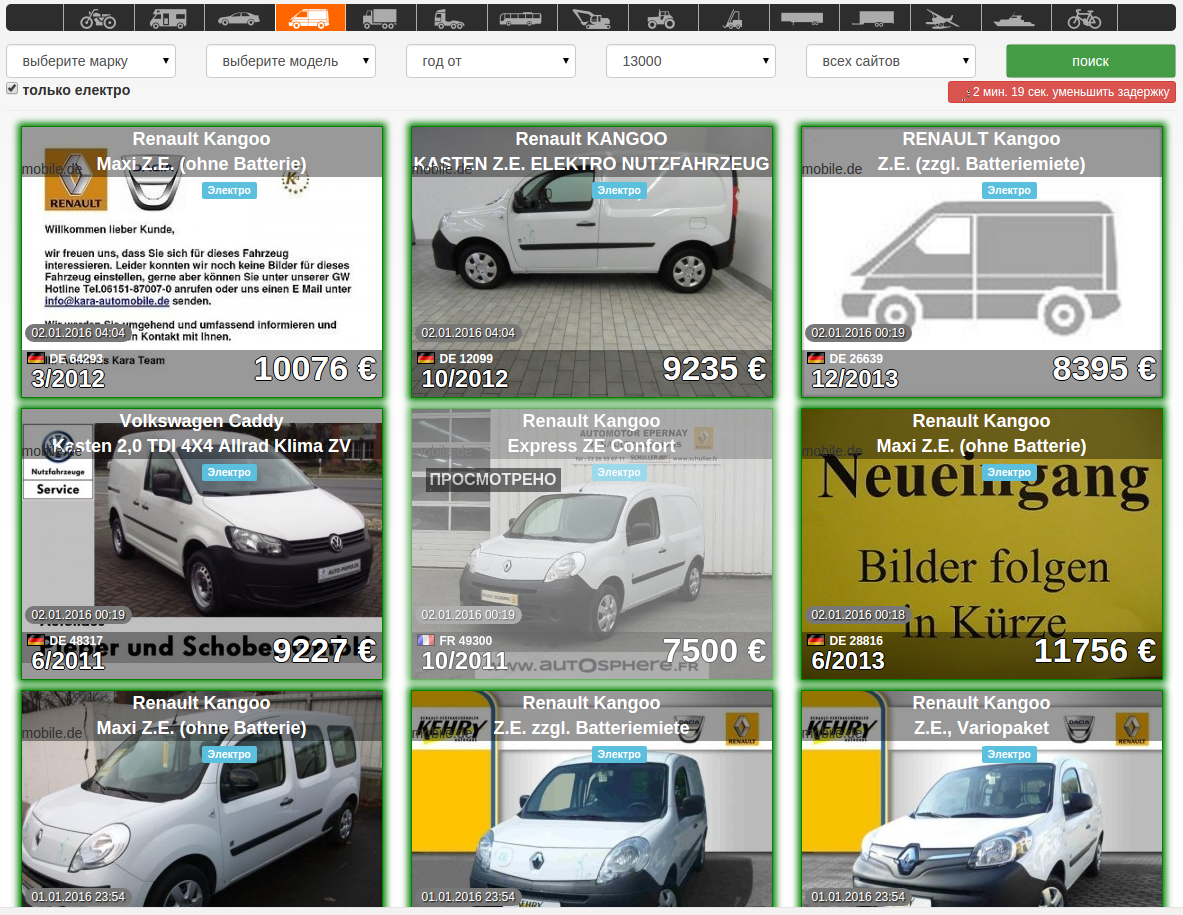This screenshot has width=1183, height=915.
Task: Open the bus category
Action: (x=521, y=18)
